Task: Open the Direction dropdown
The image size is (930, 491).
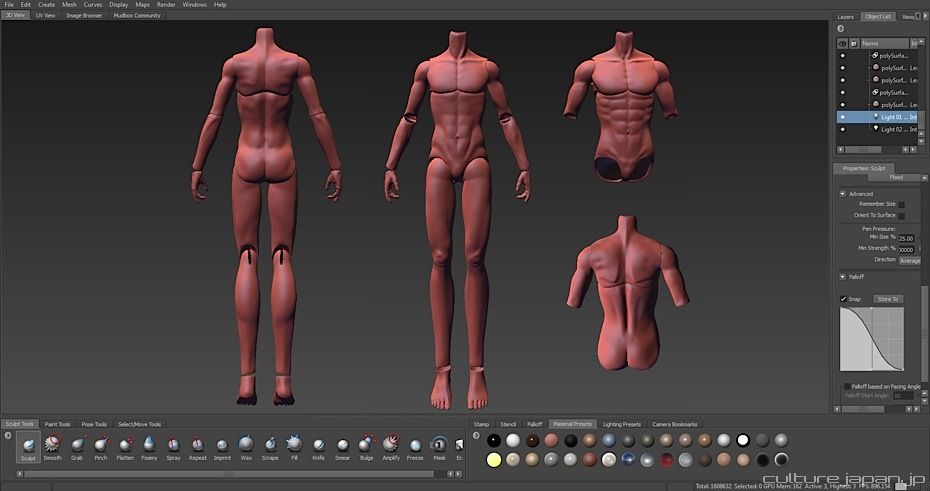Action: [x=909, y=260]
